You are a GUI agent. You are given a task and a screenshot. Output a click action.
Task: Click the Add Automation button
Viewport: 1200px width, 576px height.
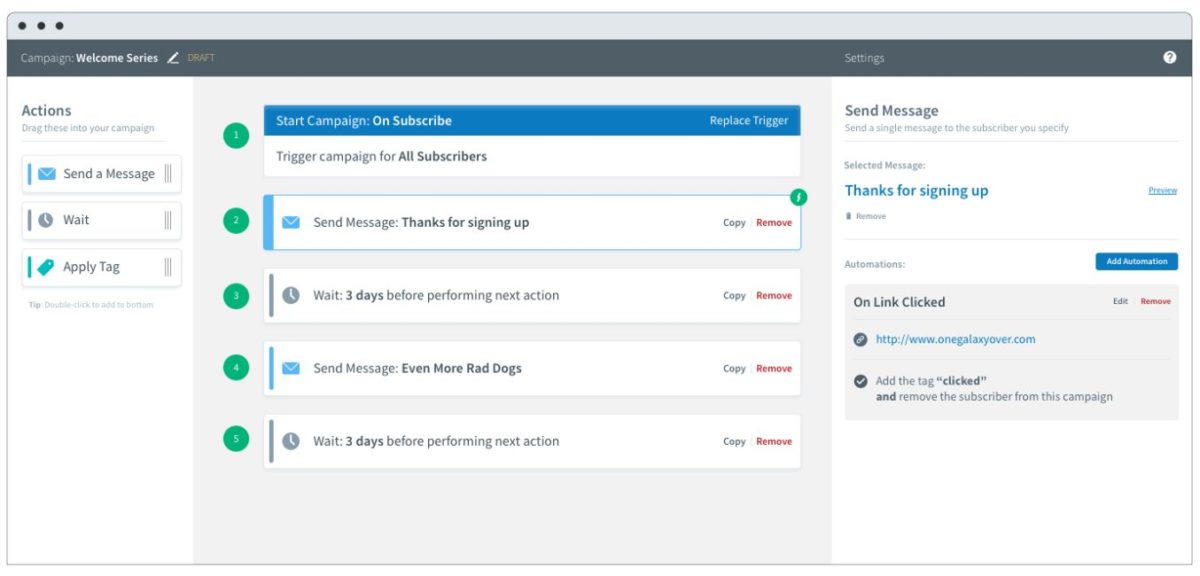pos(1137,262)
